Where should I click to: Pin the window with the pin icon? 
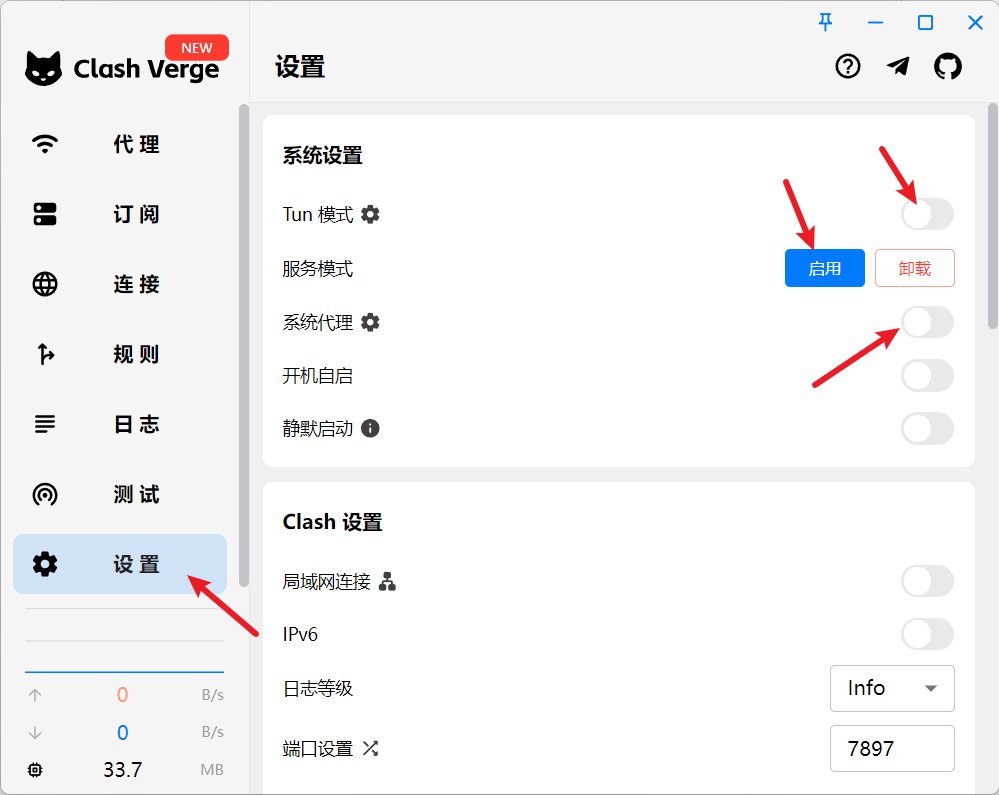click(x=825, y=22)
